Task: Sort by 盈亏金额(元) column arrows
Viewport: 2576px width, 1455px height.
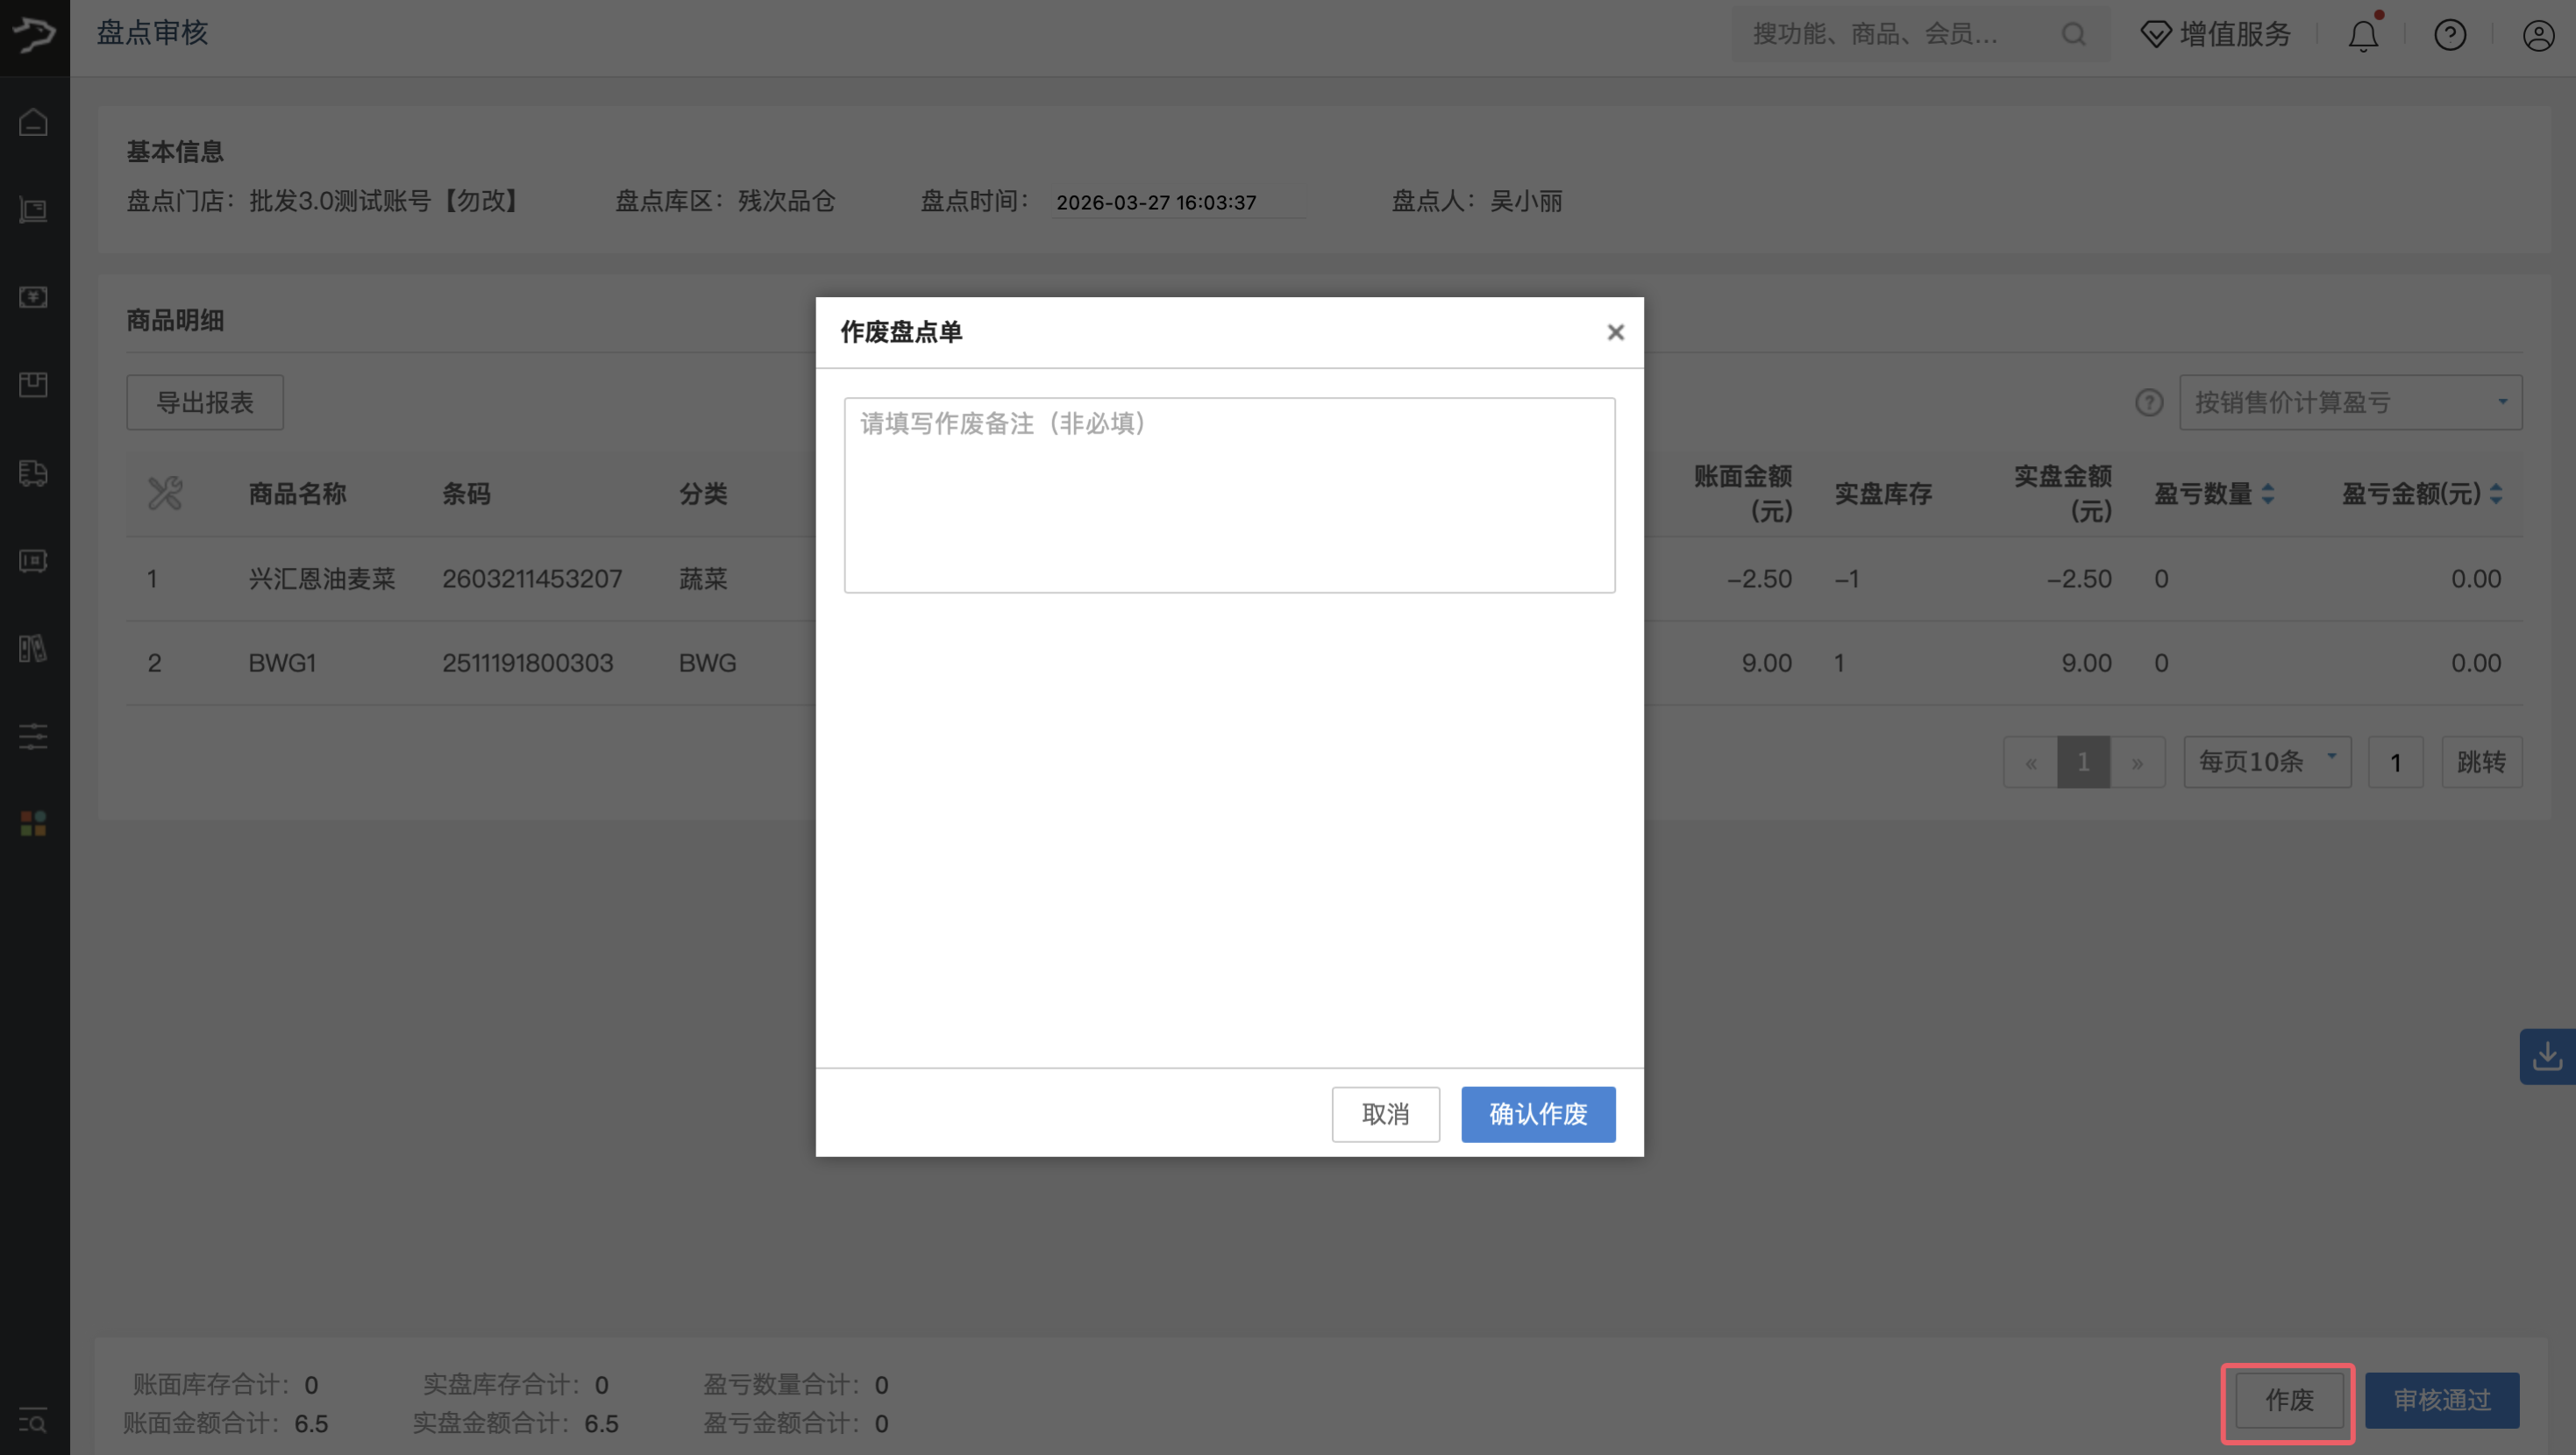Action: click(2496, 494)
